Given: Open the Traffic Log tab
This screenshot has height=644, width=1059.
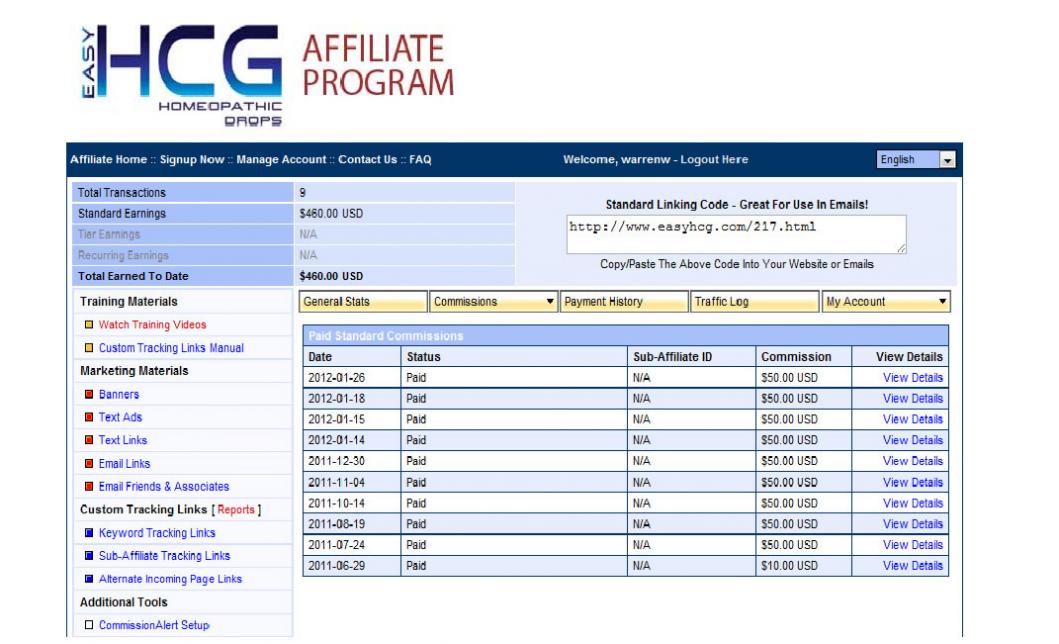Looking at the screenshot, I should [754, 302].
